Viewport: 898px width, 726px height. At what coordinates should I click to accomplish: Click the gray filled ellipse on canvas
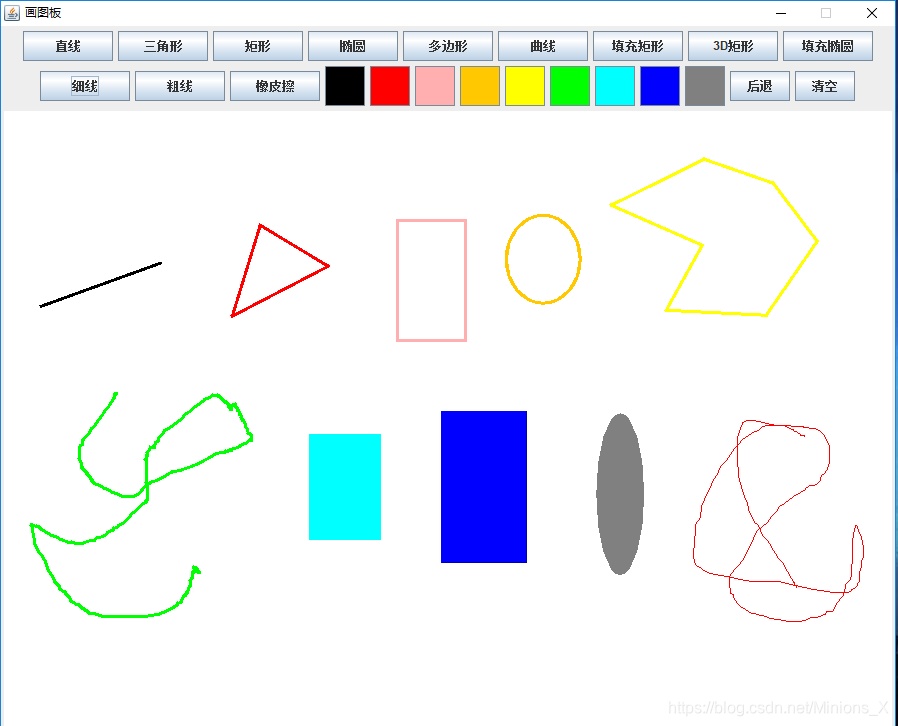click(x=620, y=494)
